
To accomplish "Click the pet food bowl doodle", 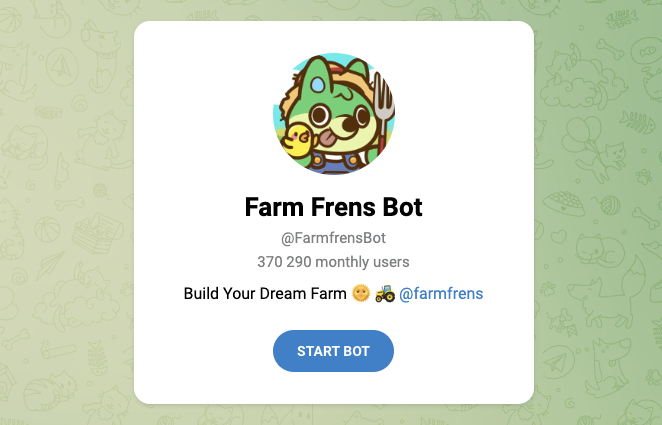I will pyautogui.click(x=564, y=203).
